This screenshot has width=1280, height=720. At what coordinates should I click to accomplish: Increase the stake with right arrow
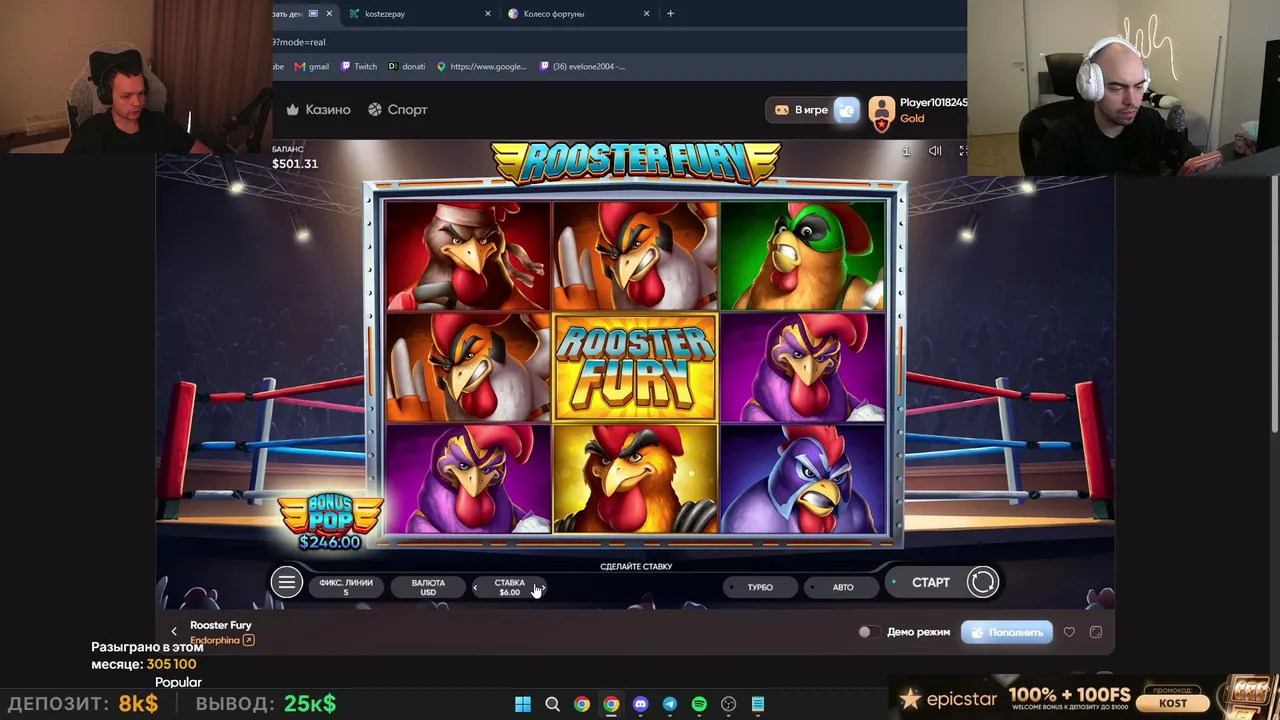(542, 588)
